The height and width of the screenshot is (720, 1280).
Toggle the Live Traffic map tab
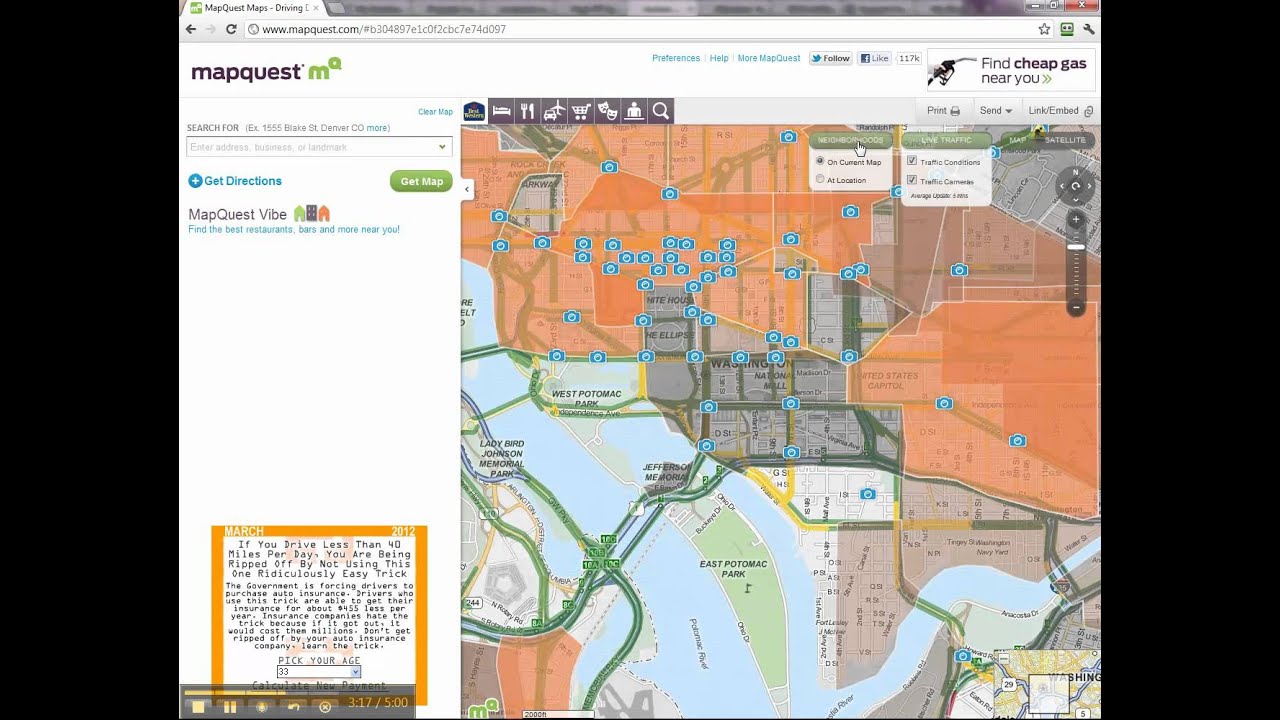[946, 140]
